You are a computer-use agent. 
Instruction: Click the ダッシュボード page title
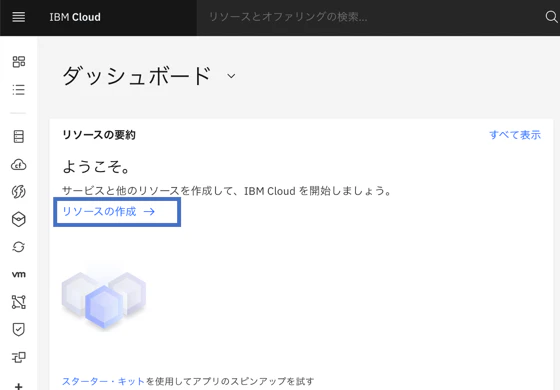pyautogui.click(x=137, y=76)
